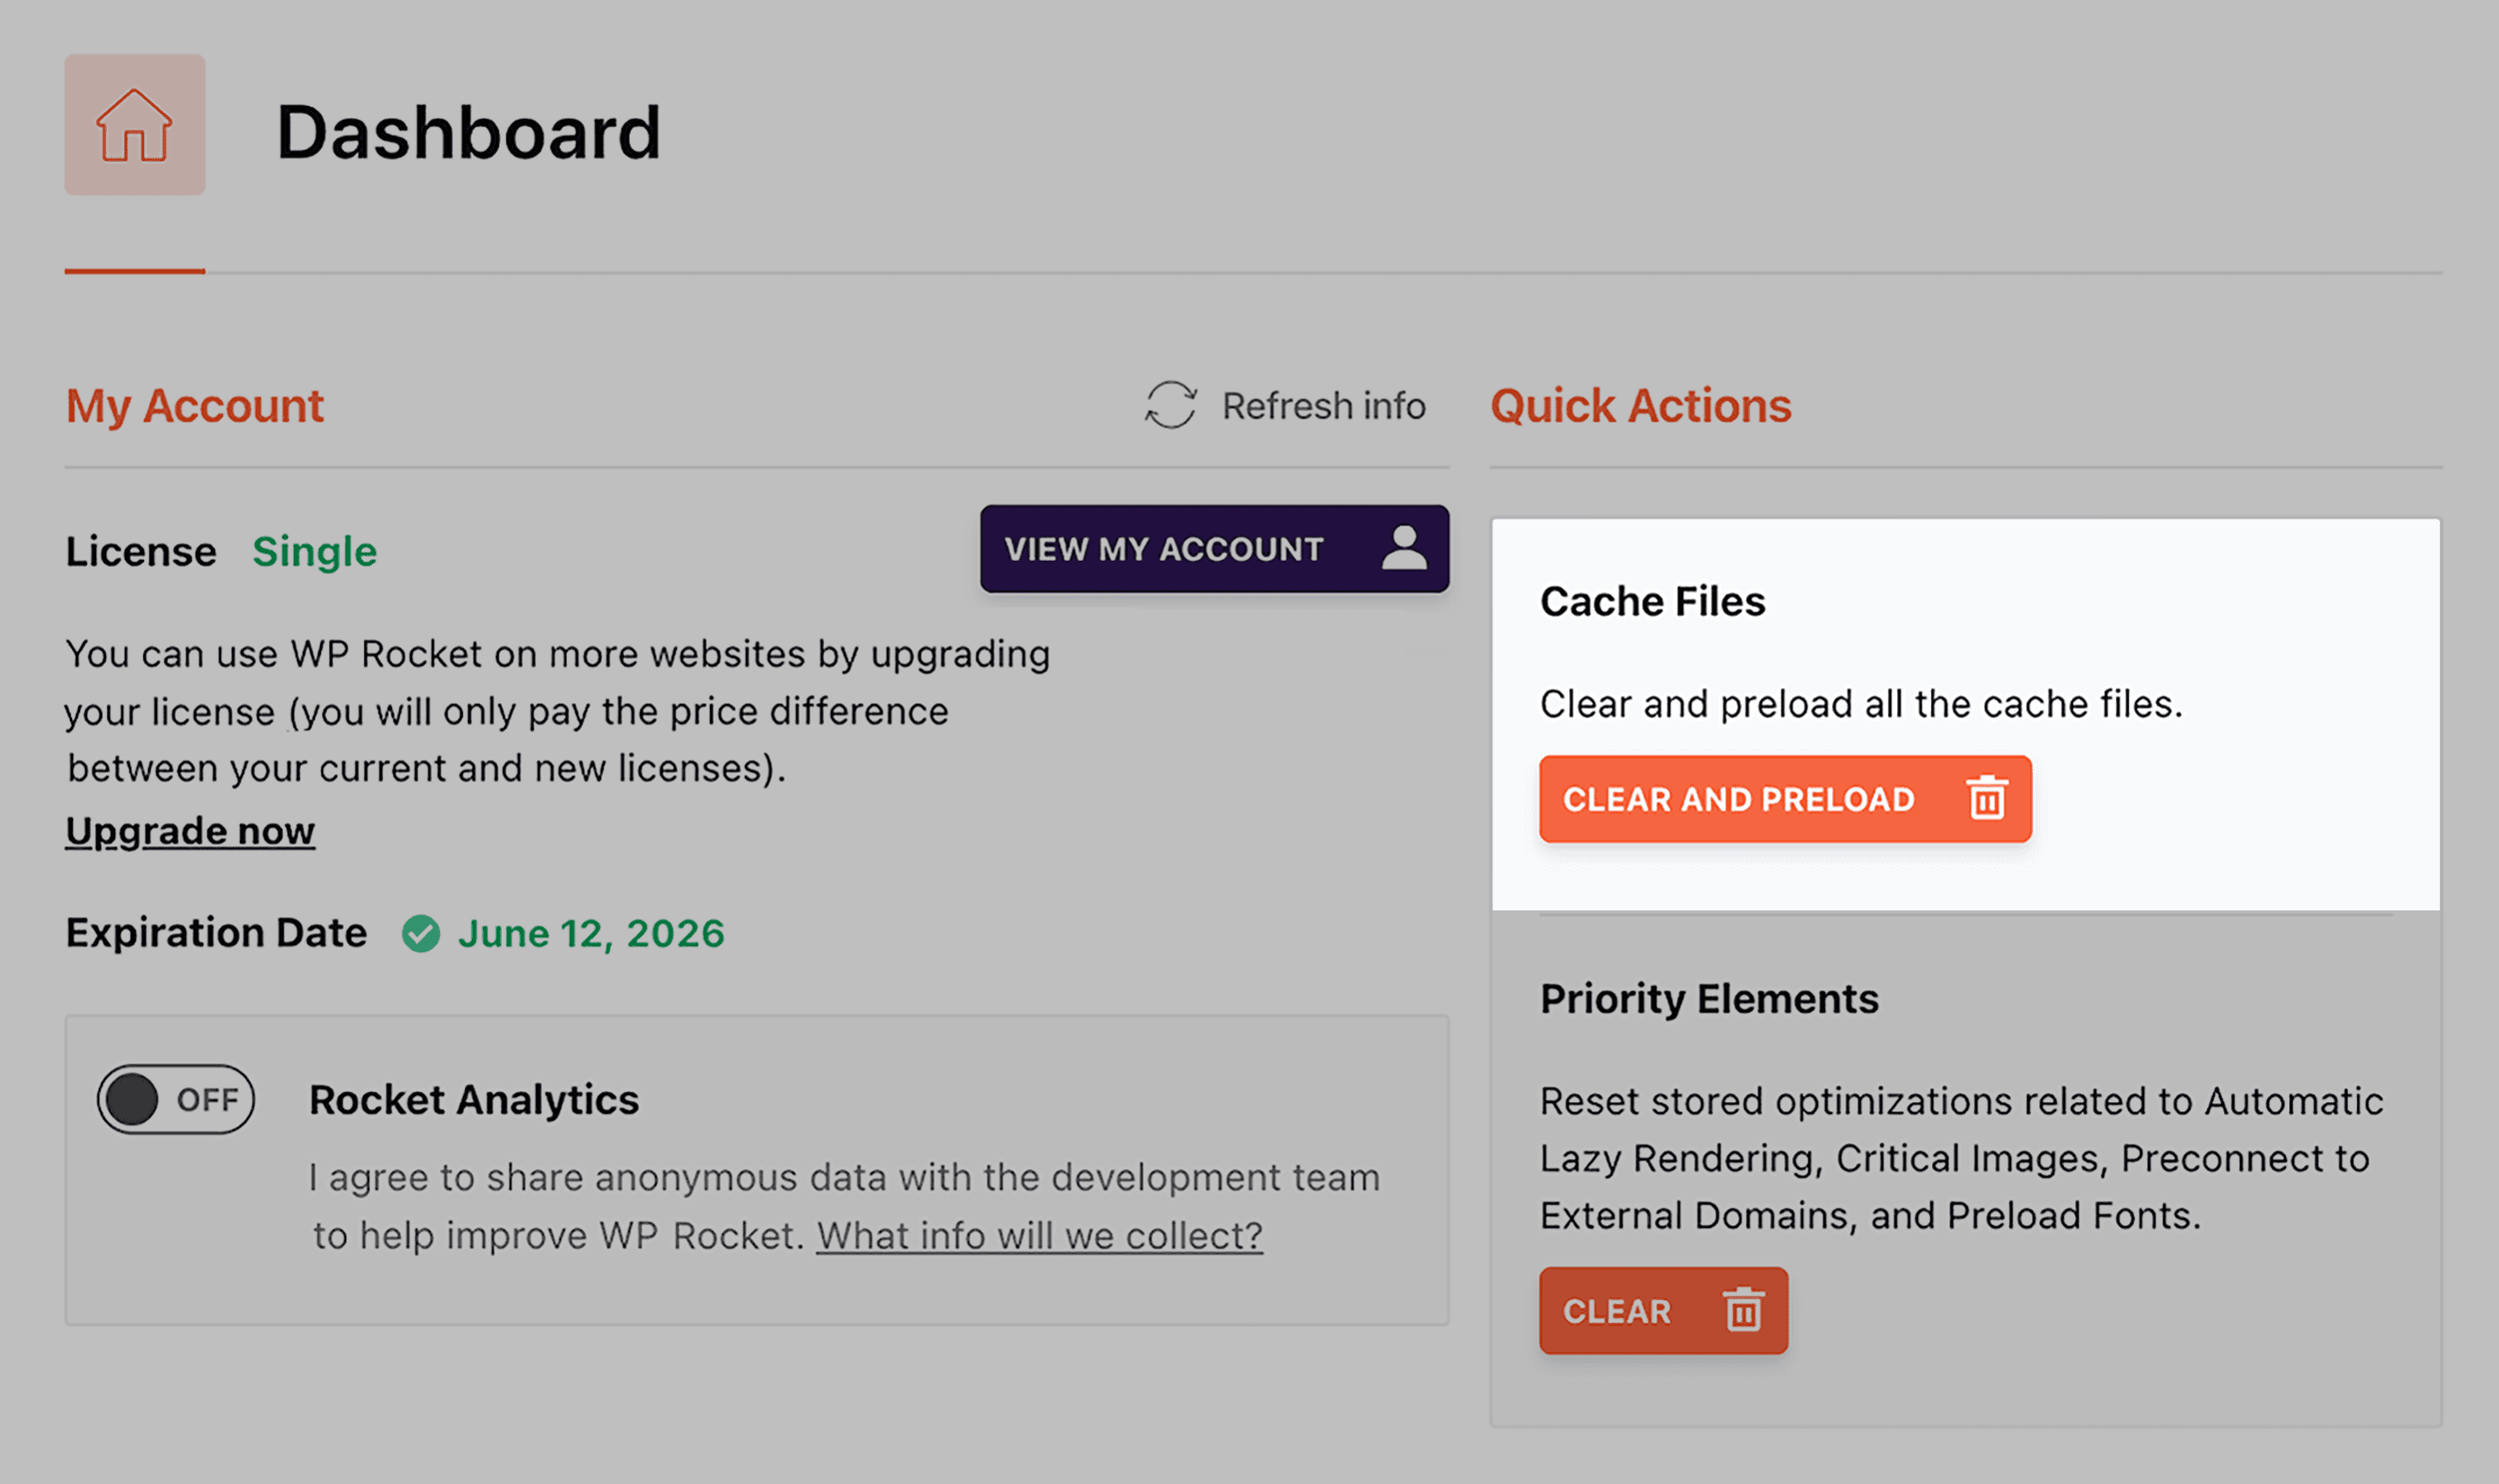Click the Refresh info label
Image resolution: width=2499 pixels, height=1484 pixels.
1321,406
